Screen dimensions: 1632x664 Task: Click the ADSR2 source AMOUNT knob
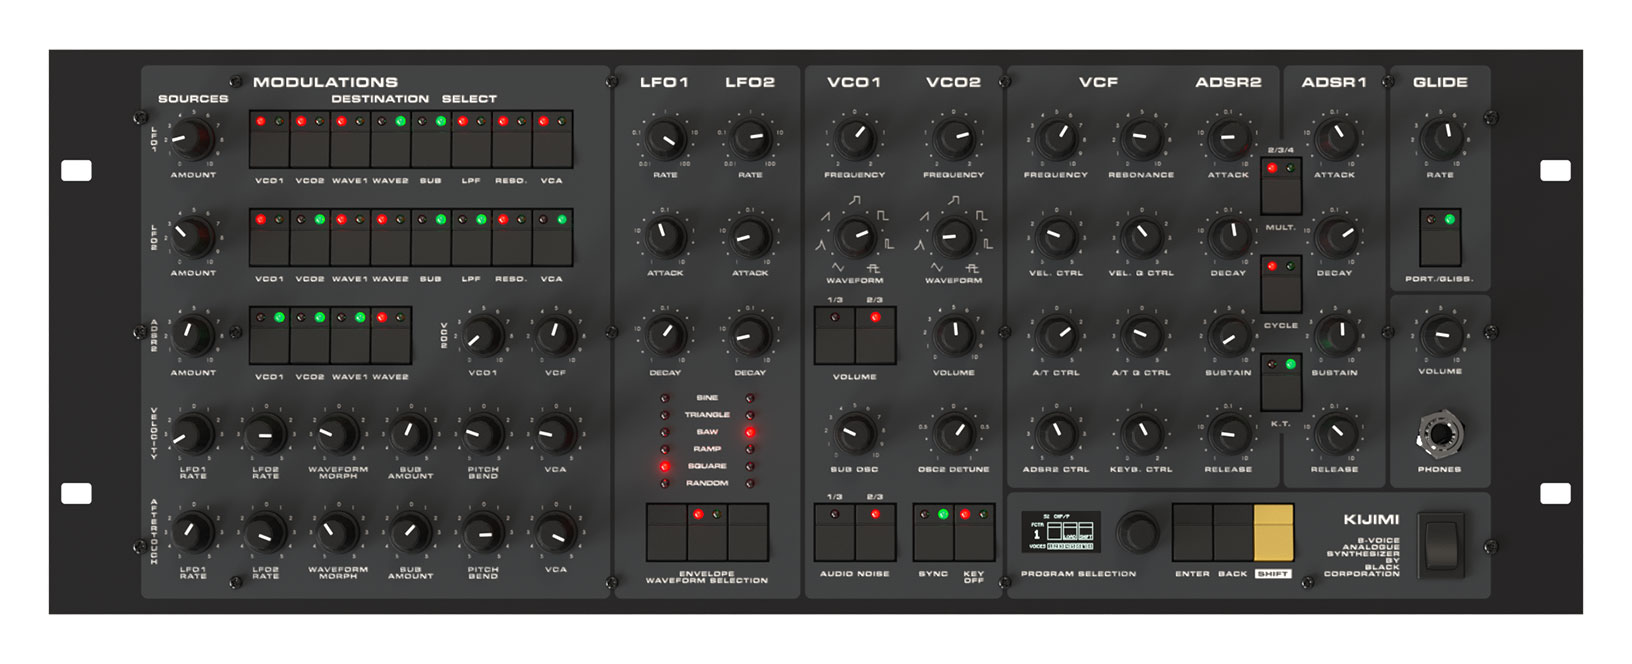191,336
